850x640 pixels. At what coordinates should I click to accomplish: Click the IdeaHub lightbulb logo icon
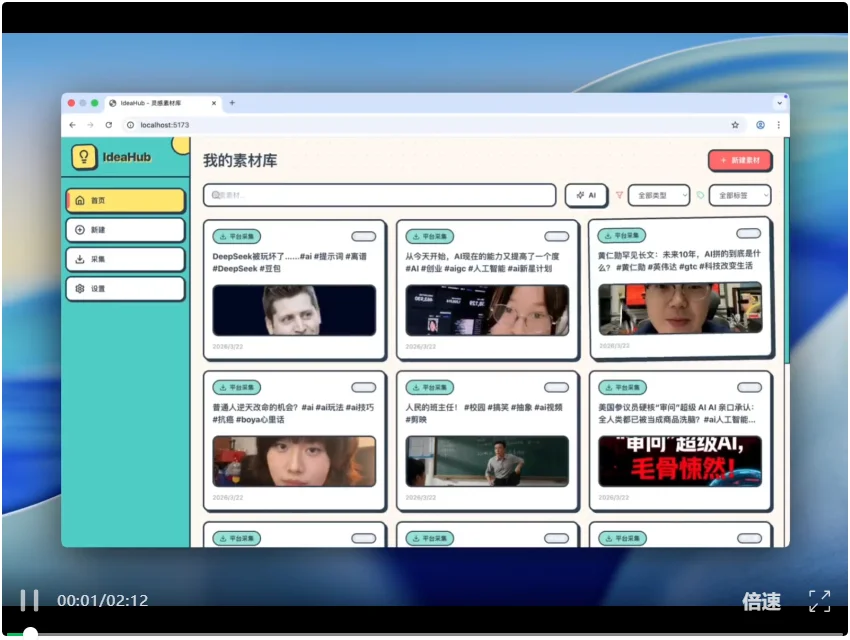[x=84, y=157]
